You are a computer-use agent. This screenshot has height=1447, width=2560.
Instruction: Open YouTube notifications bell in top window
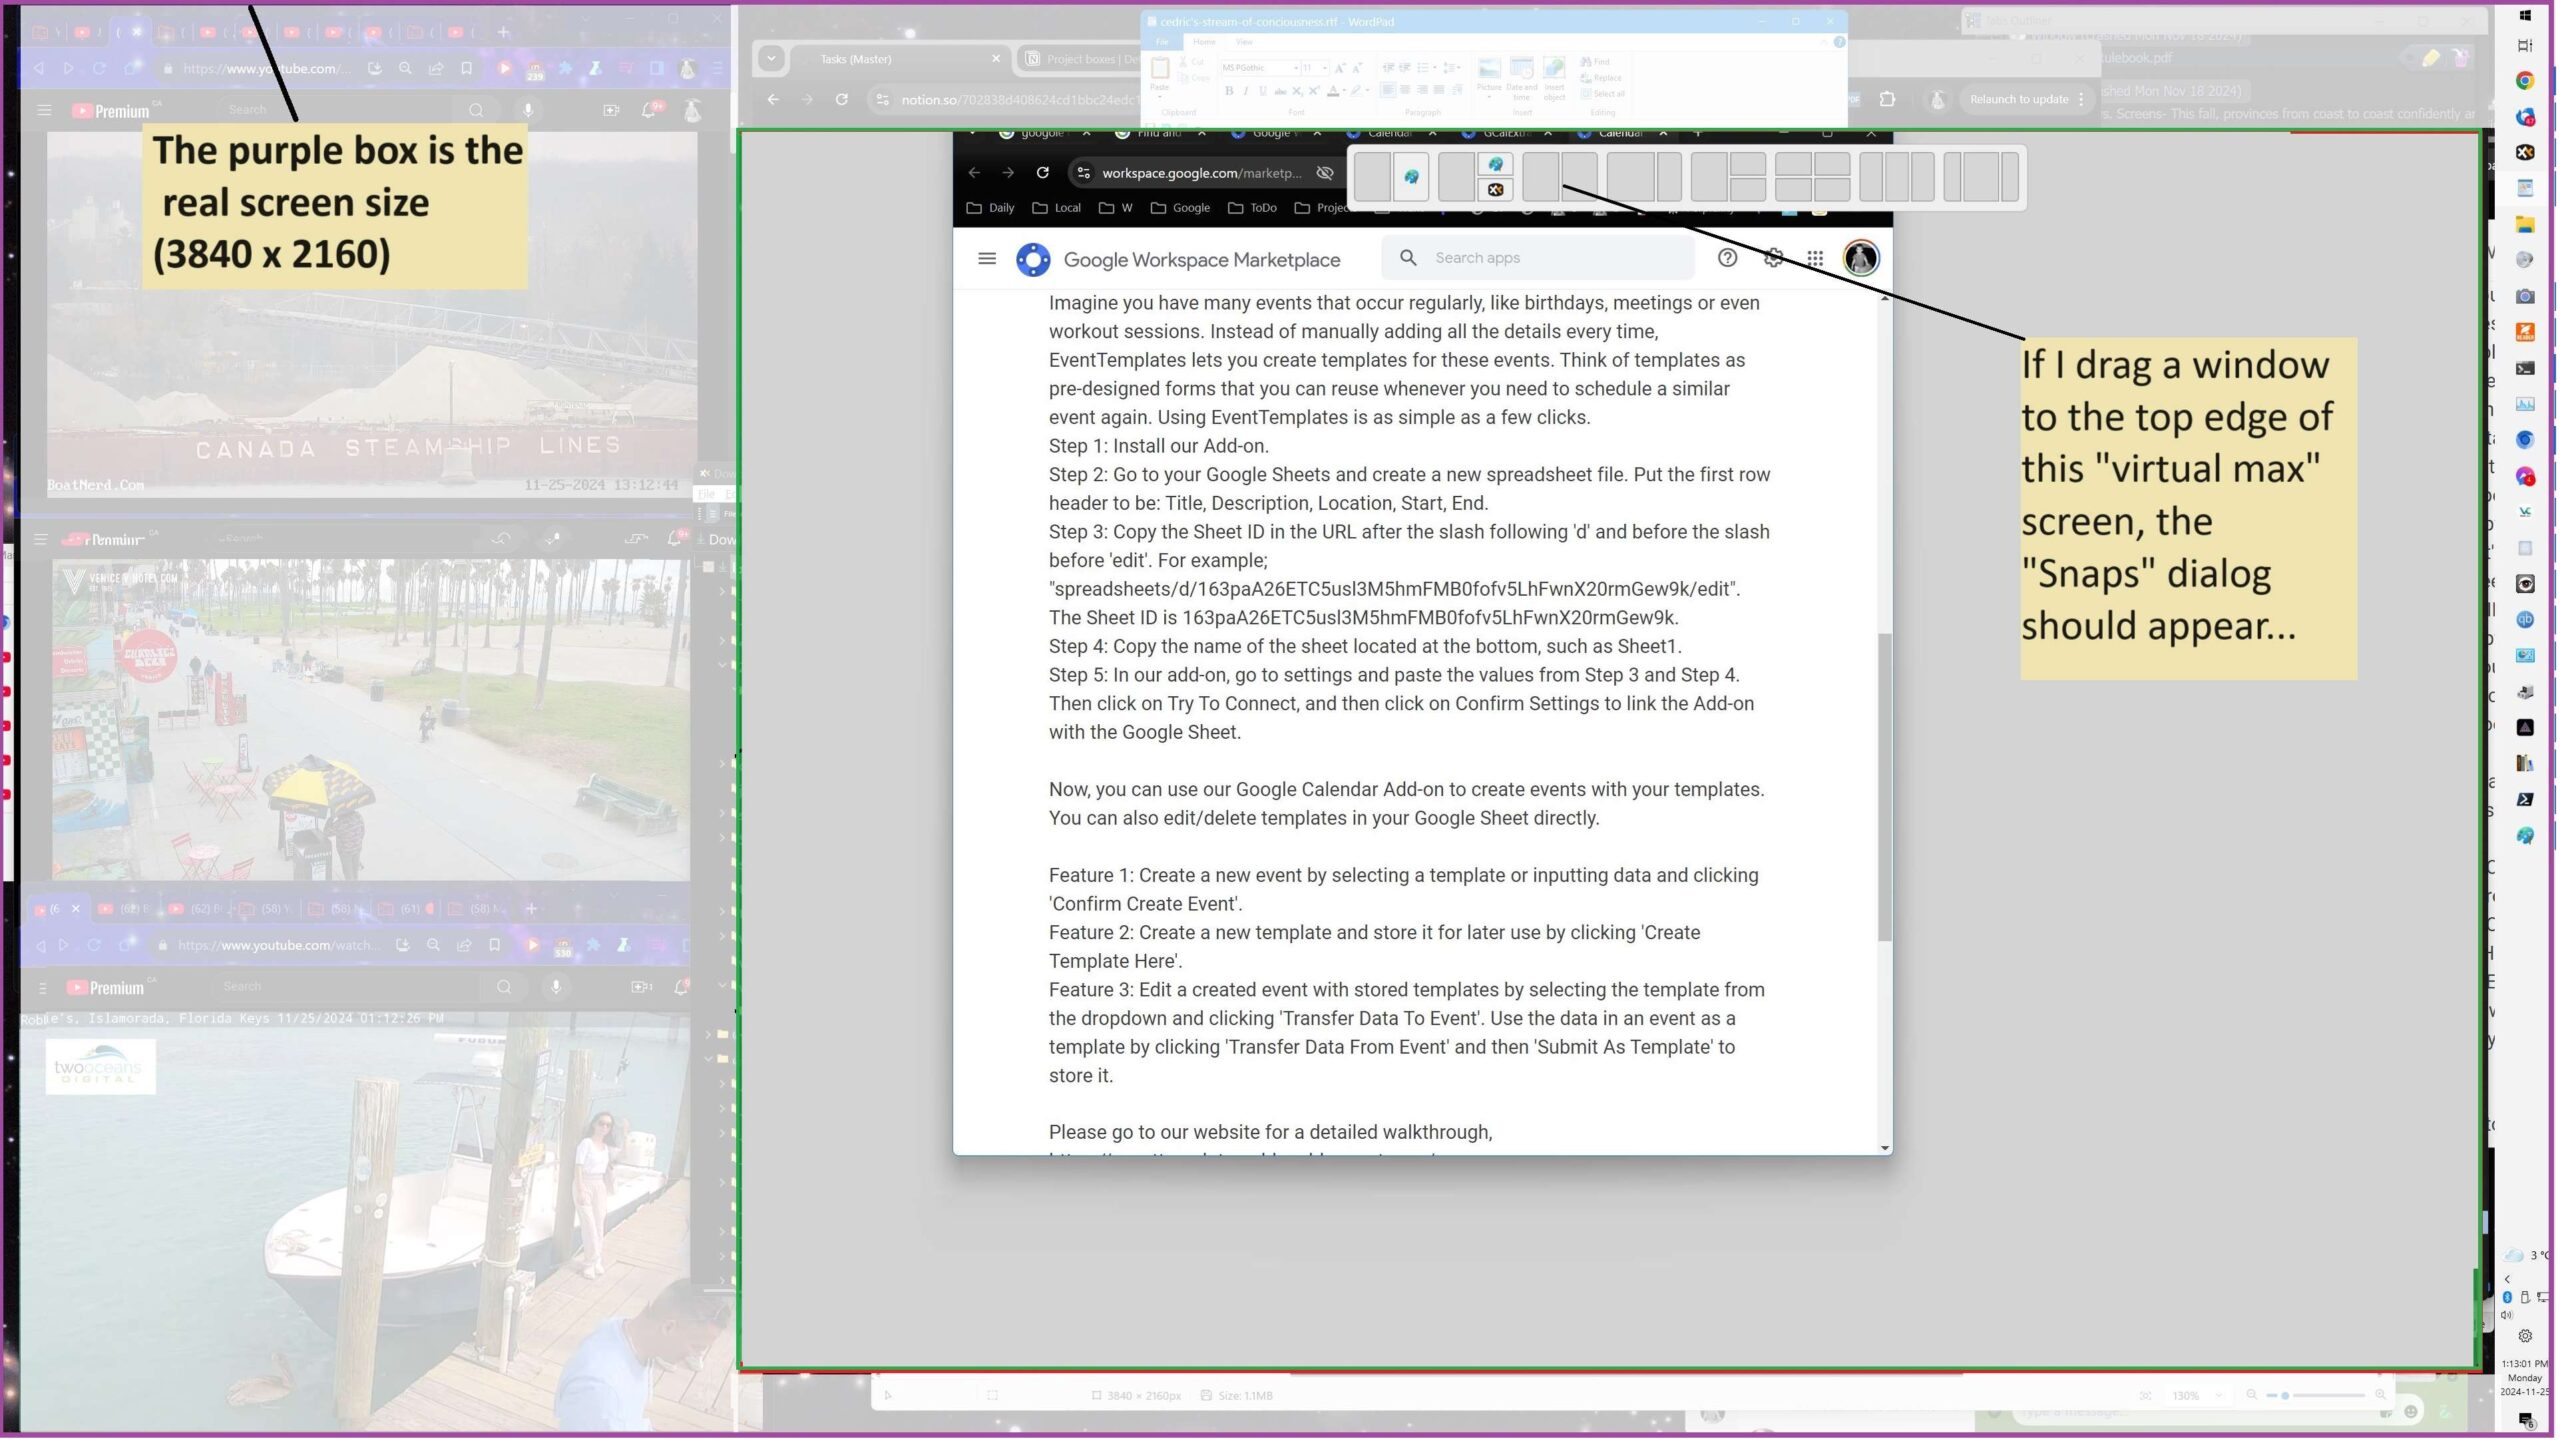650,111
